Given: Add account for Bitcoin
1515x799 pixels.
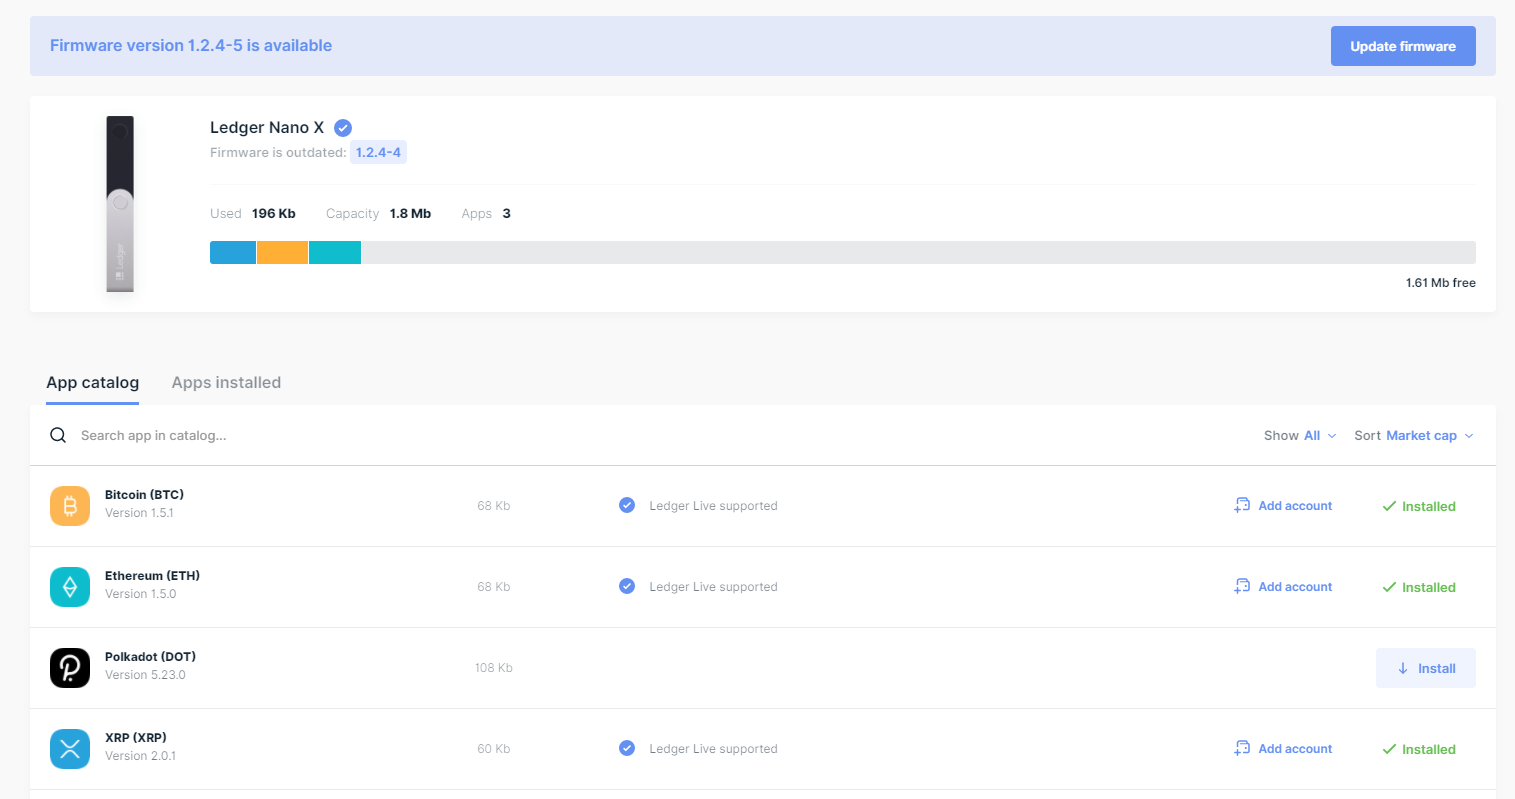Looking at the screenshot, I should pos(1283,506).
